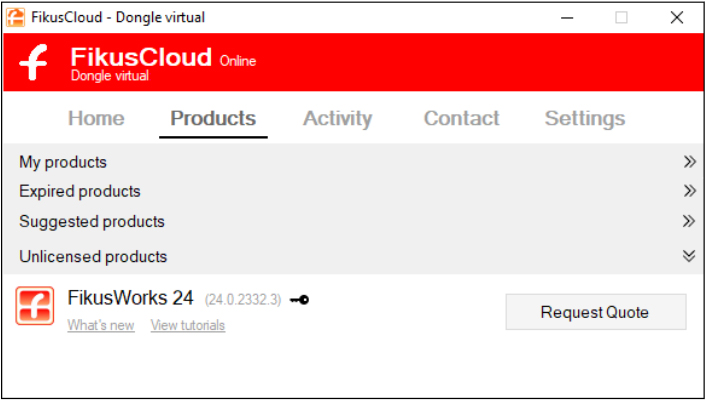Image resolution: width=707 pixels, height=401 pixels.
Task: Expand the Expired products chevron
Action: [689, 191]
